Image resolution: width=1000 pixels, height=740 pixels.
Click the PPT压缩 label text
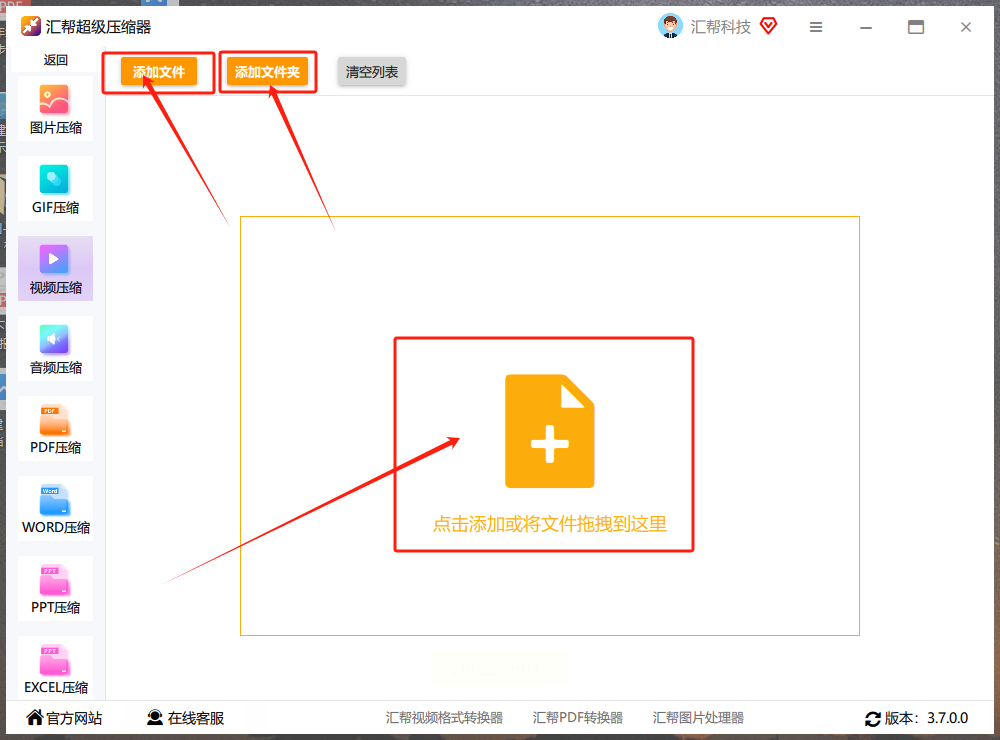55,607
